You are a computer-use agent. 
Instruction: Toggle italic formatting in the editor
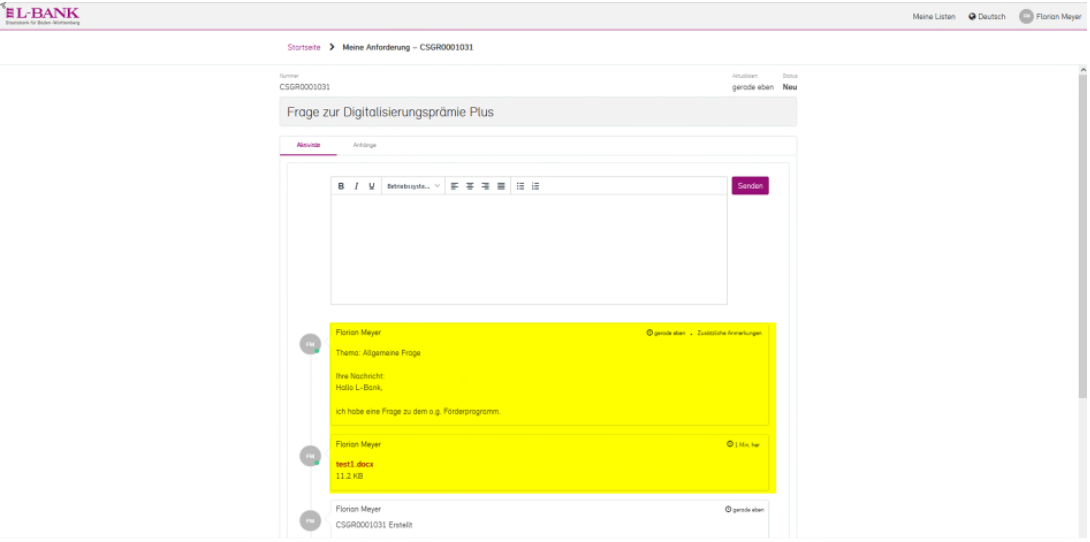click(357, 186)
